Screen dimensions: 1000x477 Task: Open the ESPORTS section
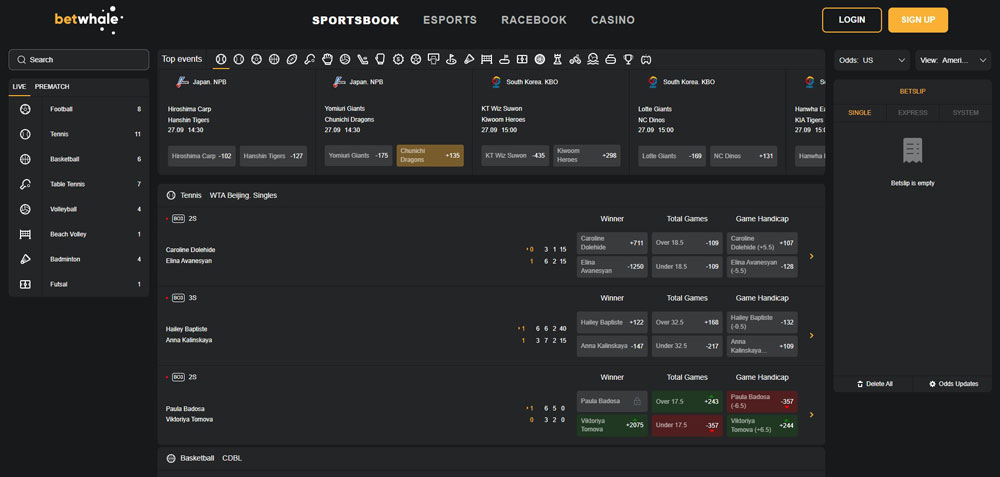click(450, 20)
